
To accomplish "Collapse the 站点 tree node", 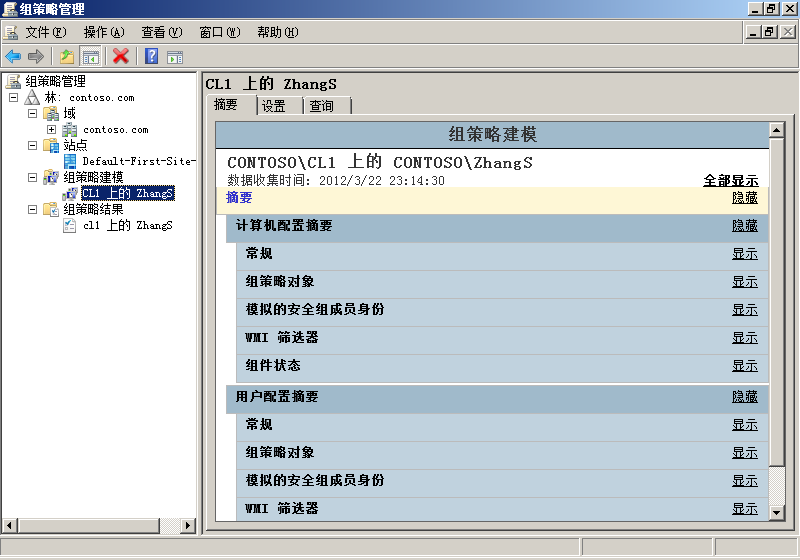I will point(33,145).
